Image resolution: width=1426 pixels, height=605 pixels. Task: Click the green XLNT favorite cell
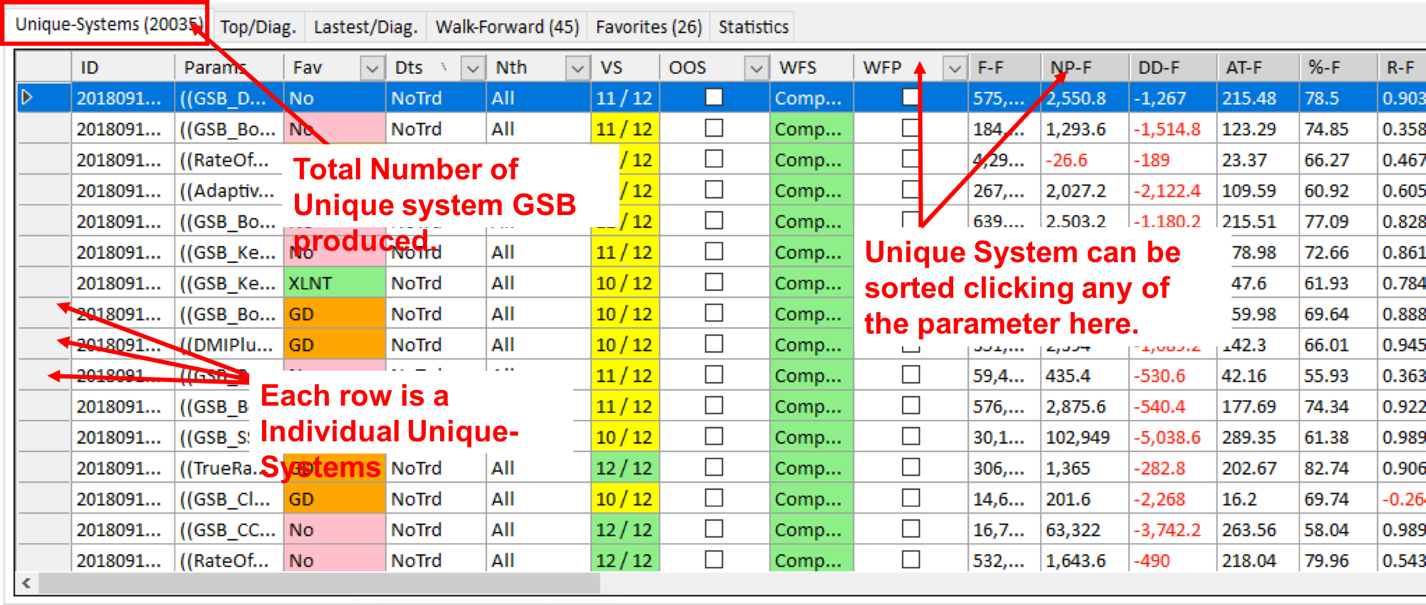334,283
